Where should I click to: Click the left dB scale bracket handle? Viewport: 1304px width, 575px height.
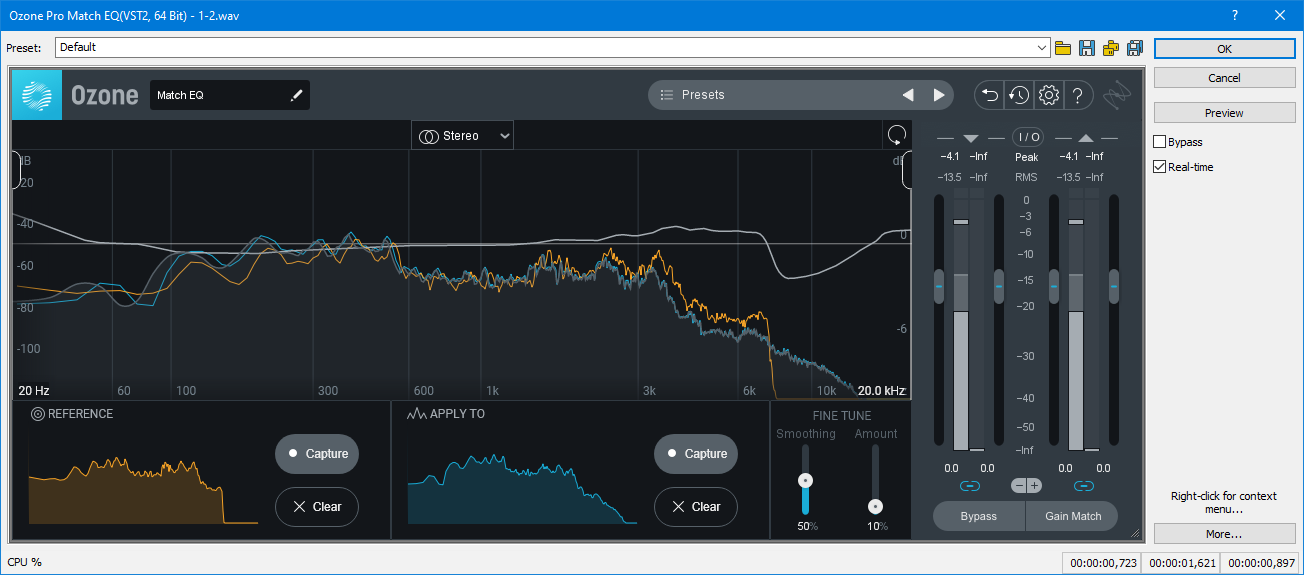16,170
